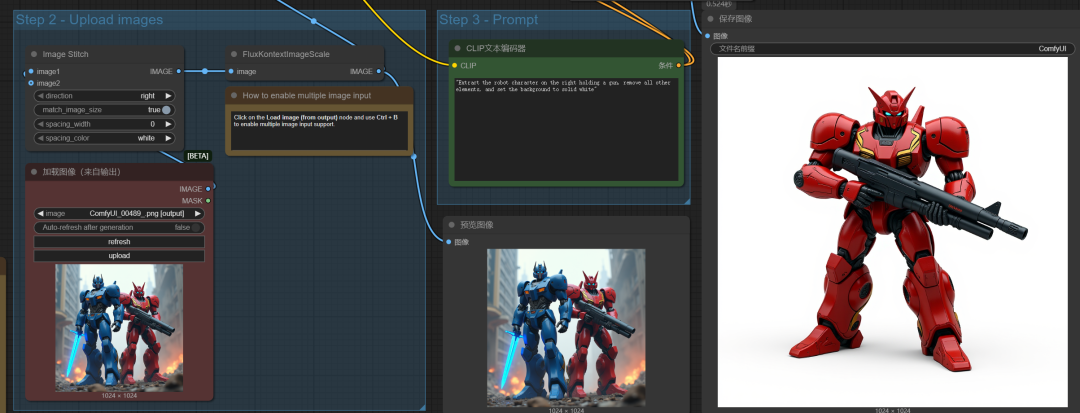The height and width of the screenshot is (413, 1080).
Task: Click the 保存图像 node title
Action: (736, 19)
